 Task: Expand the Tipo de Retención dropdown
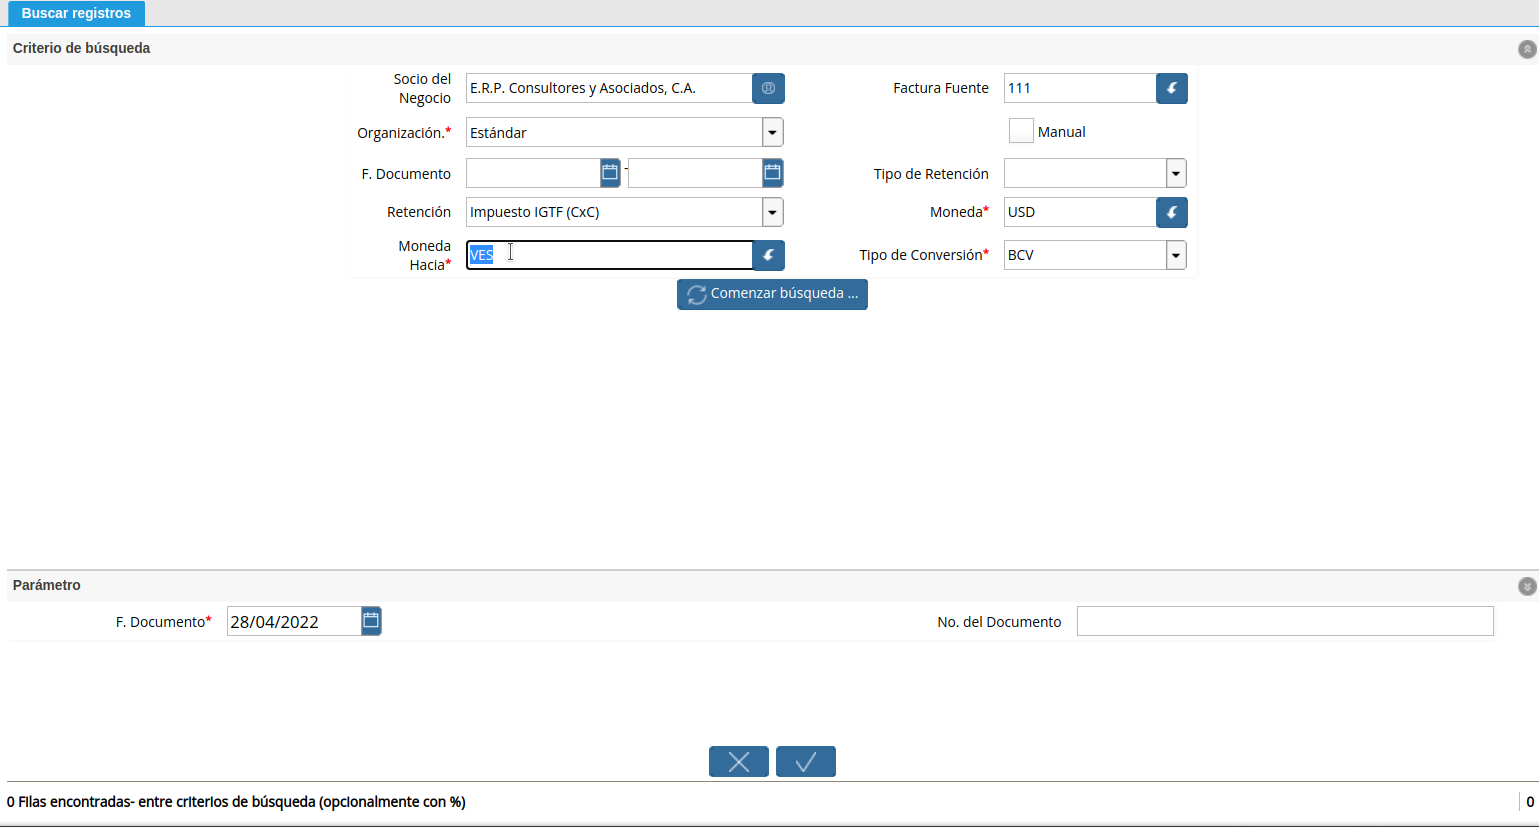point(1176,173)
